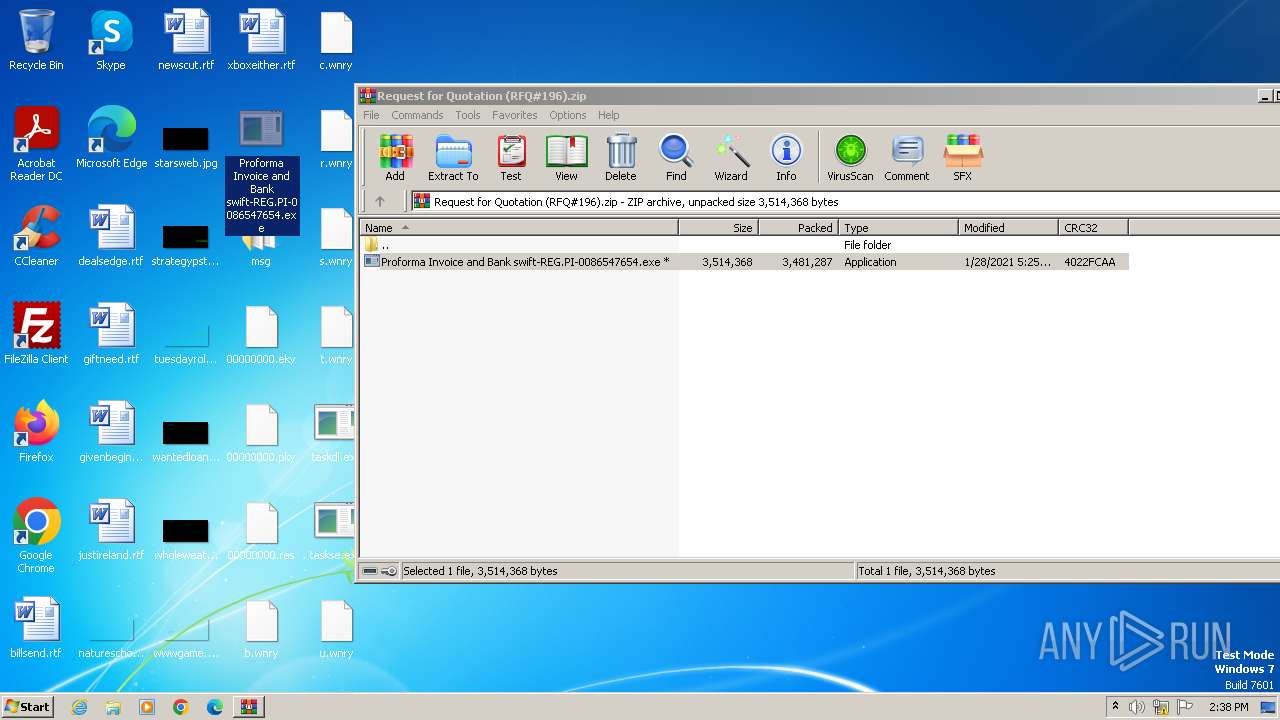Open the Find tool in WinRAR

pos(676,158)
